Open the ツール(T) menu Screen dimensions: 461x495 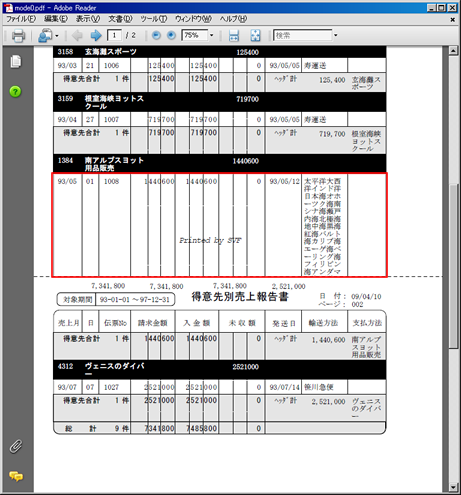(153, 19)
